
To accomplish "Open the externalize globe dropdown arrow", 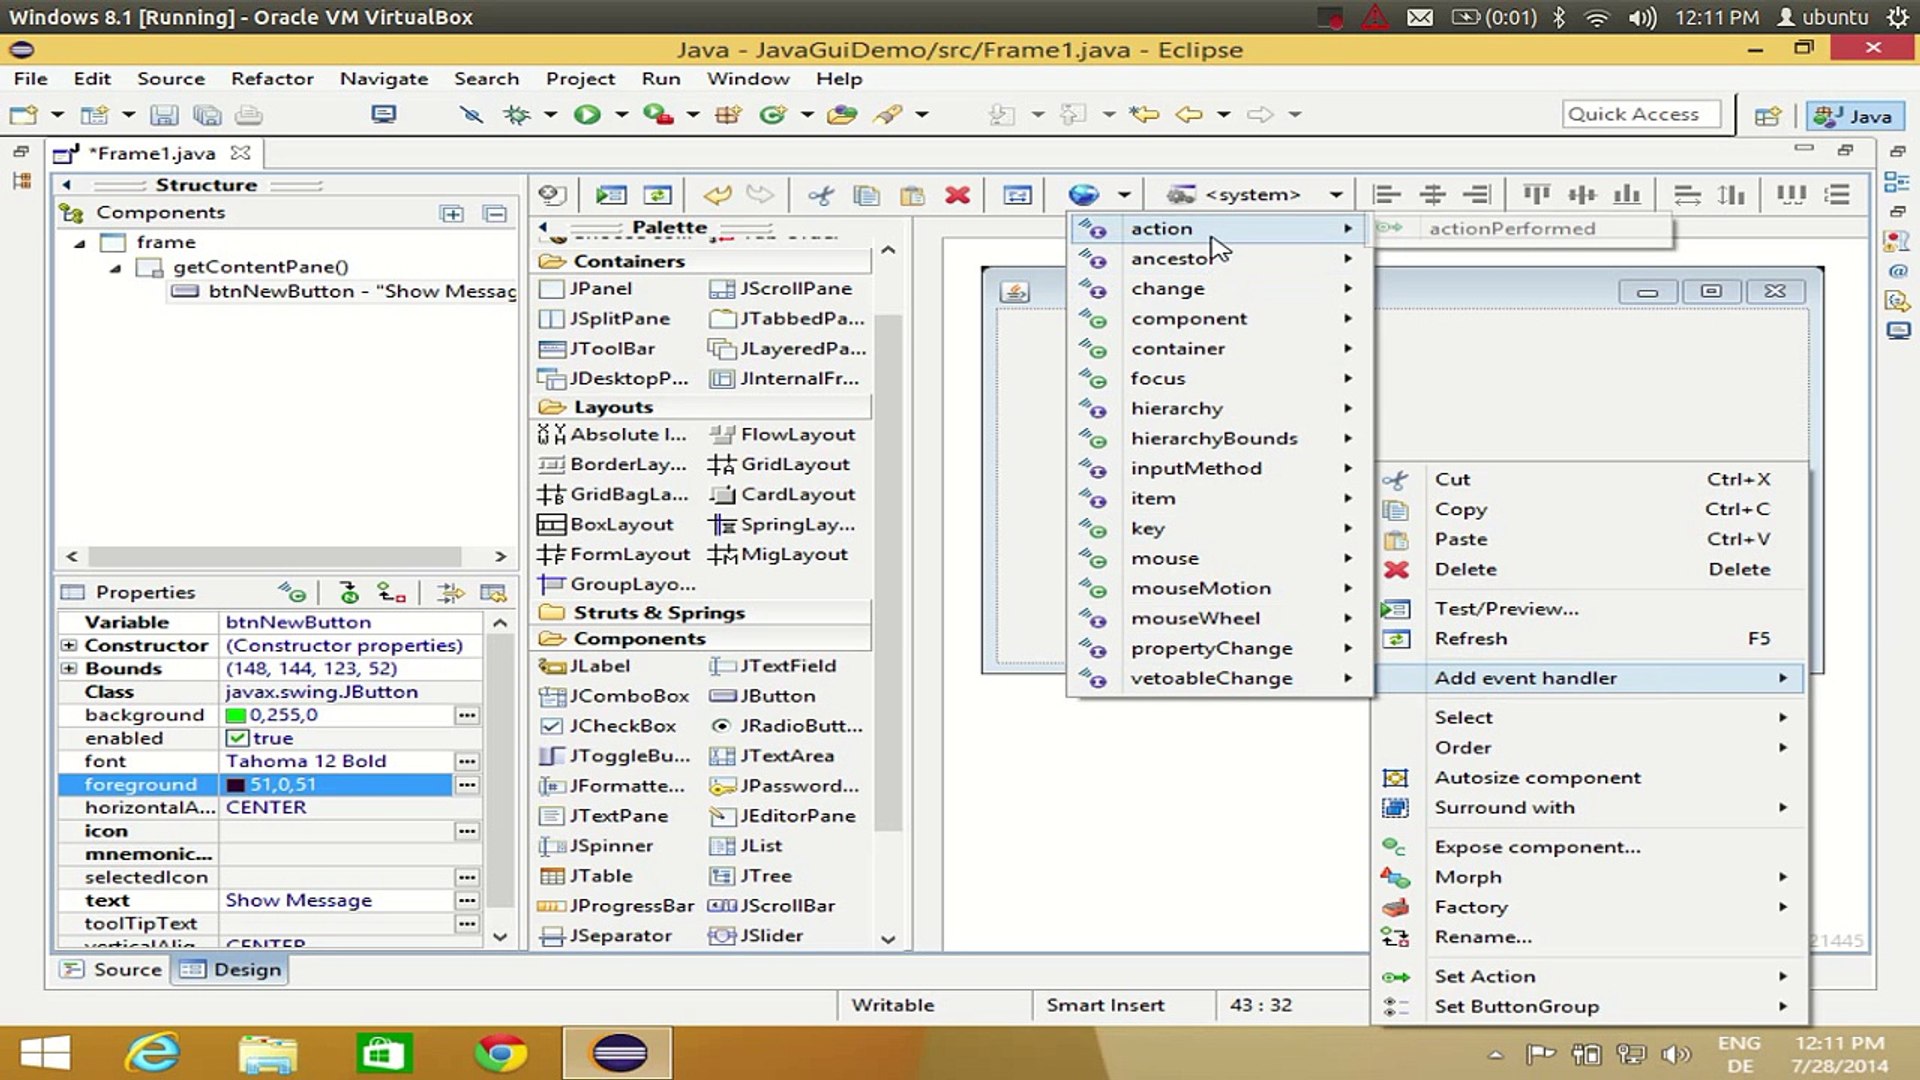I will click(1124, 195).
